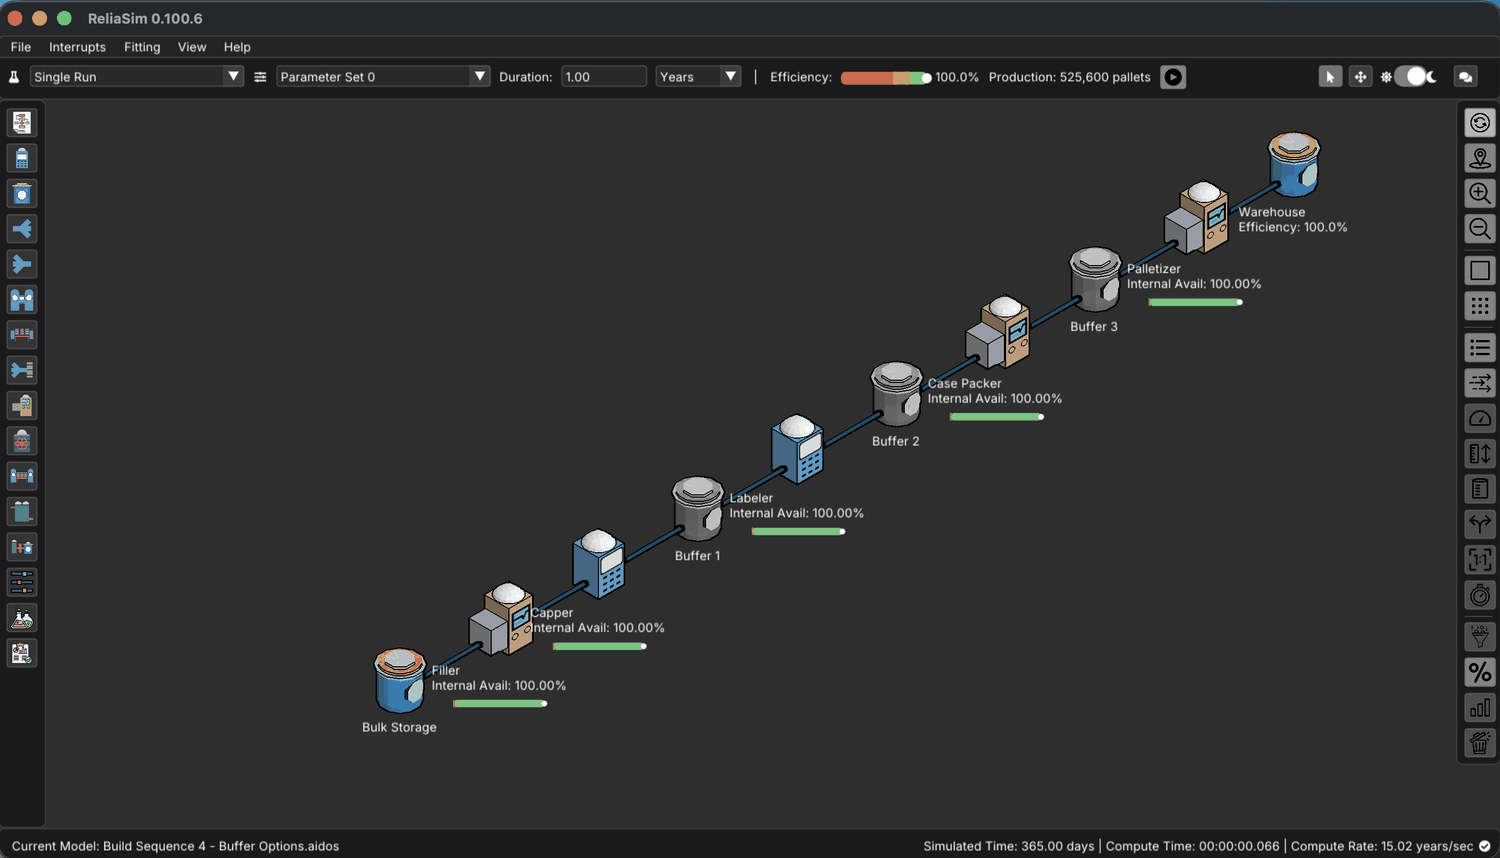Viewport: 1500px width, 858px height.
Task: Click the speedometer gauge icon
Action: coord(1480,418)
